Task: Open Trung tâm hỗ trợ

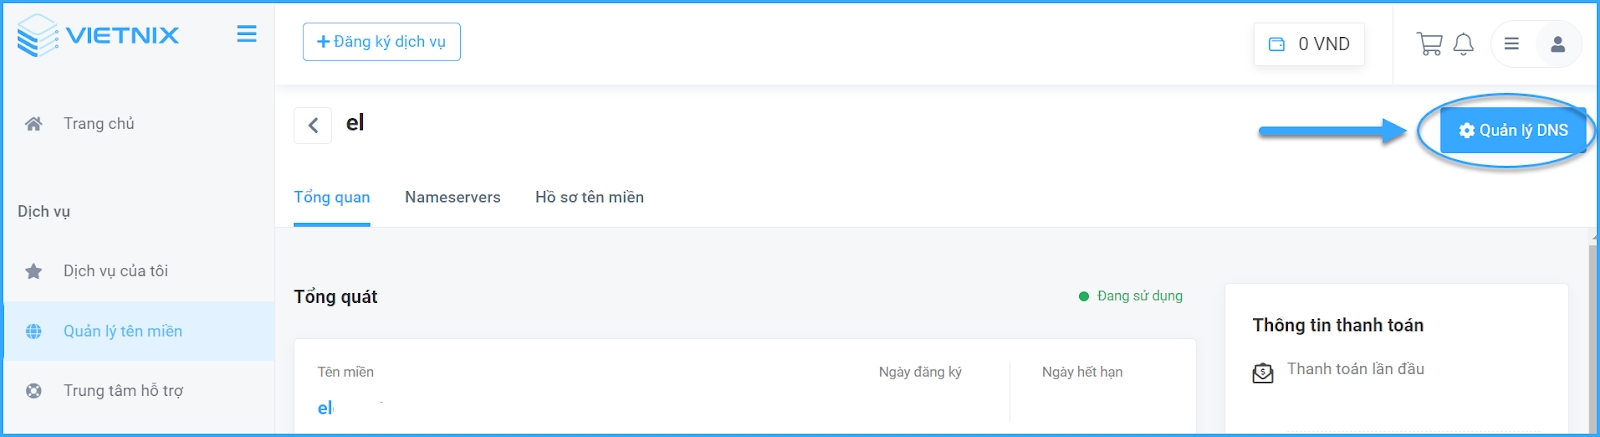Action: 123,391
